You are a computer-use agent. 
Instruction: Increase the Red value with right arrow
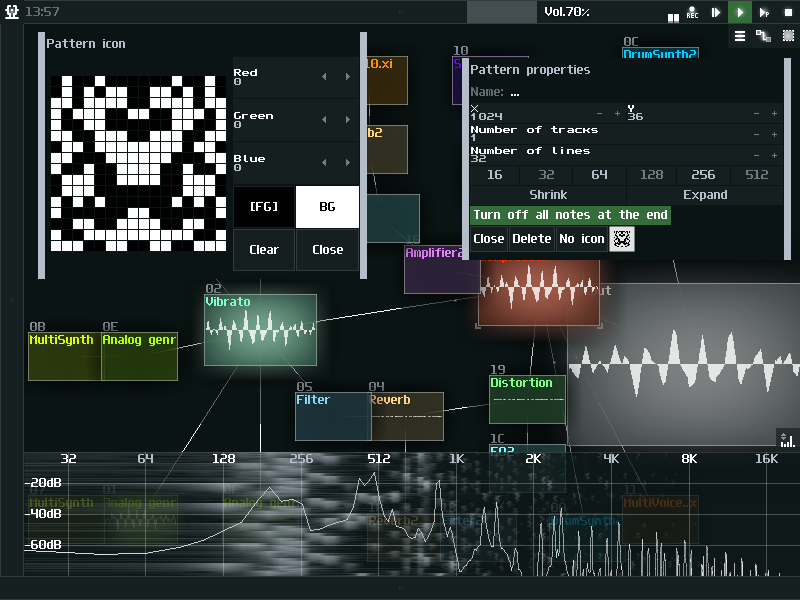(348, 77)
